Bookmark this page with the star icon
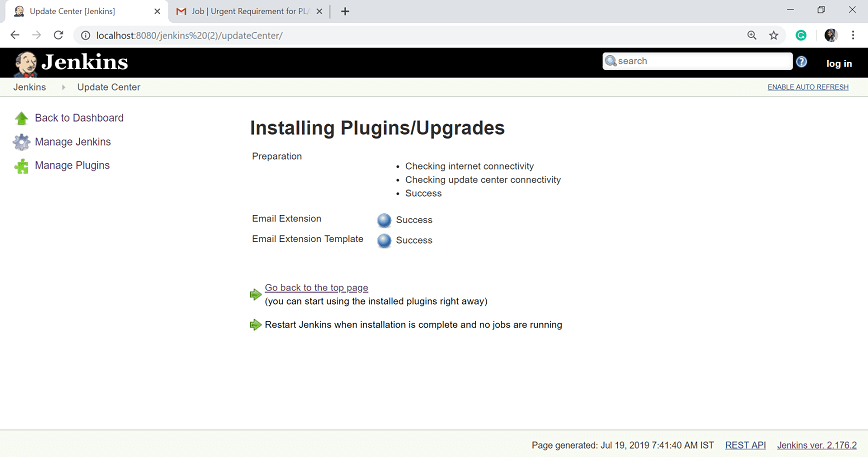Screen dimensions: 868x457 click(x=774, y=35)
